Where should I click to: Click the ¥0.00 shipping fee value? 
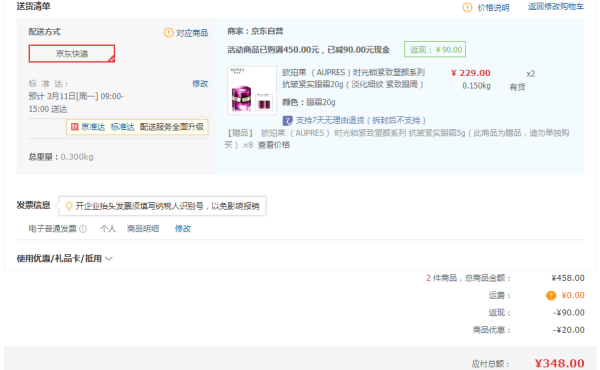[573, 295]
